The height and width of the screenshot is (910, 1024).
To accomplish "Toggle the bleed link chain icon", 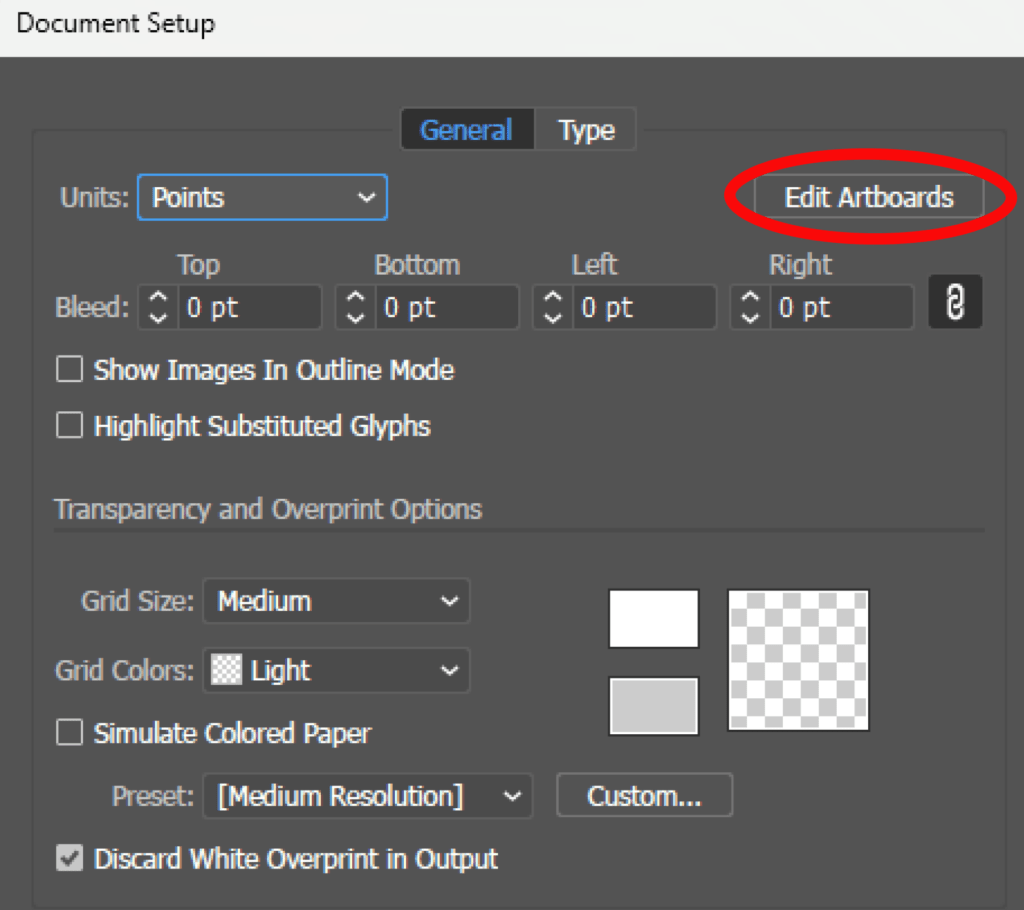I will [x=955, y=302].
